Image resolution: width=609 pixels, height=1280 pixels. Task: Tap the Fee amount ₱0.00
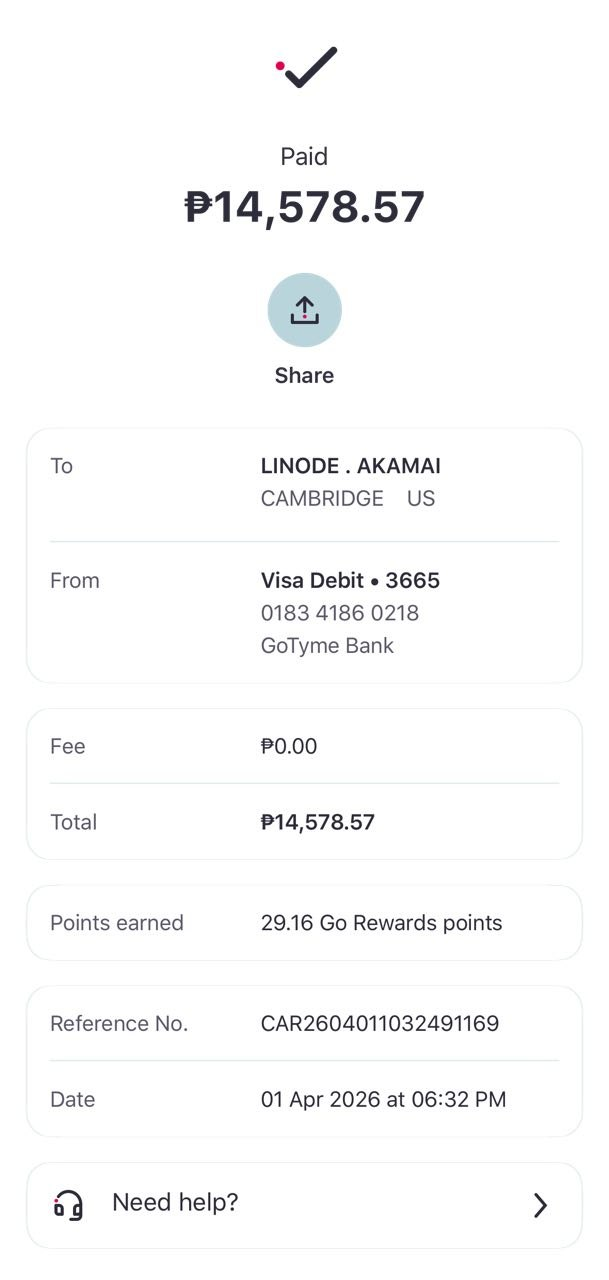(288, 746)
